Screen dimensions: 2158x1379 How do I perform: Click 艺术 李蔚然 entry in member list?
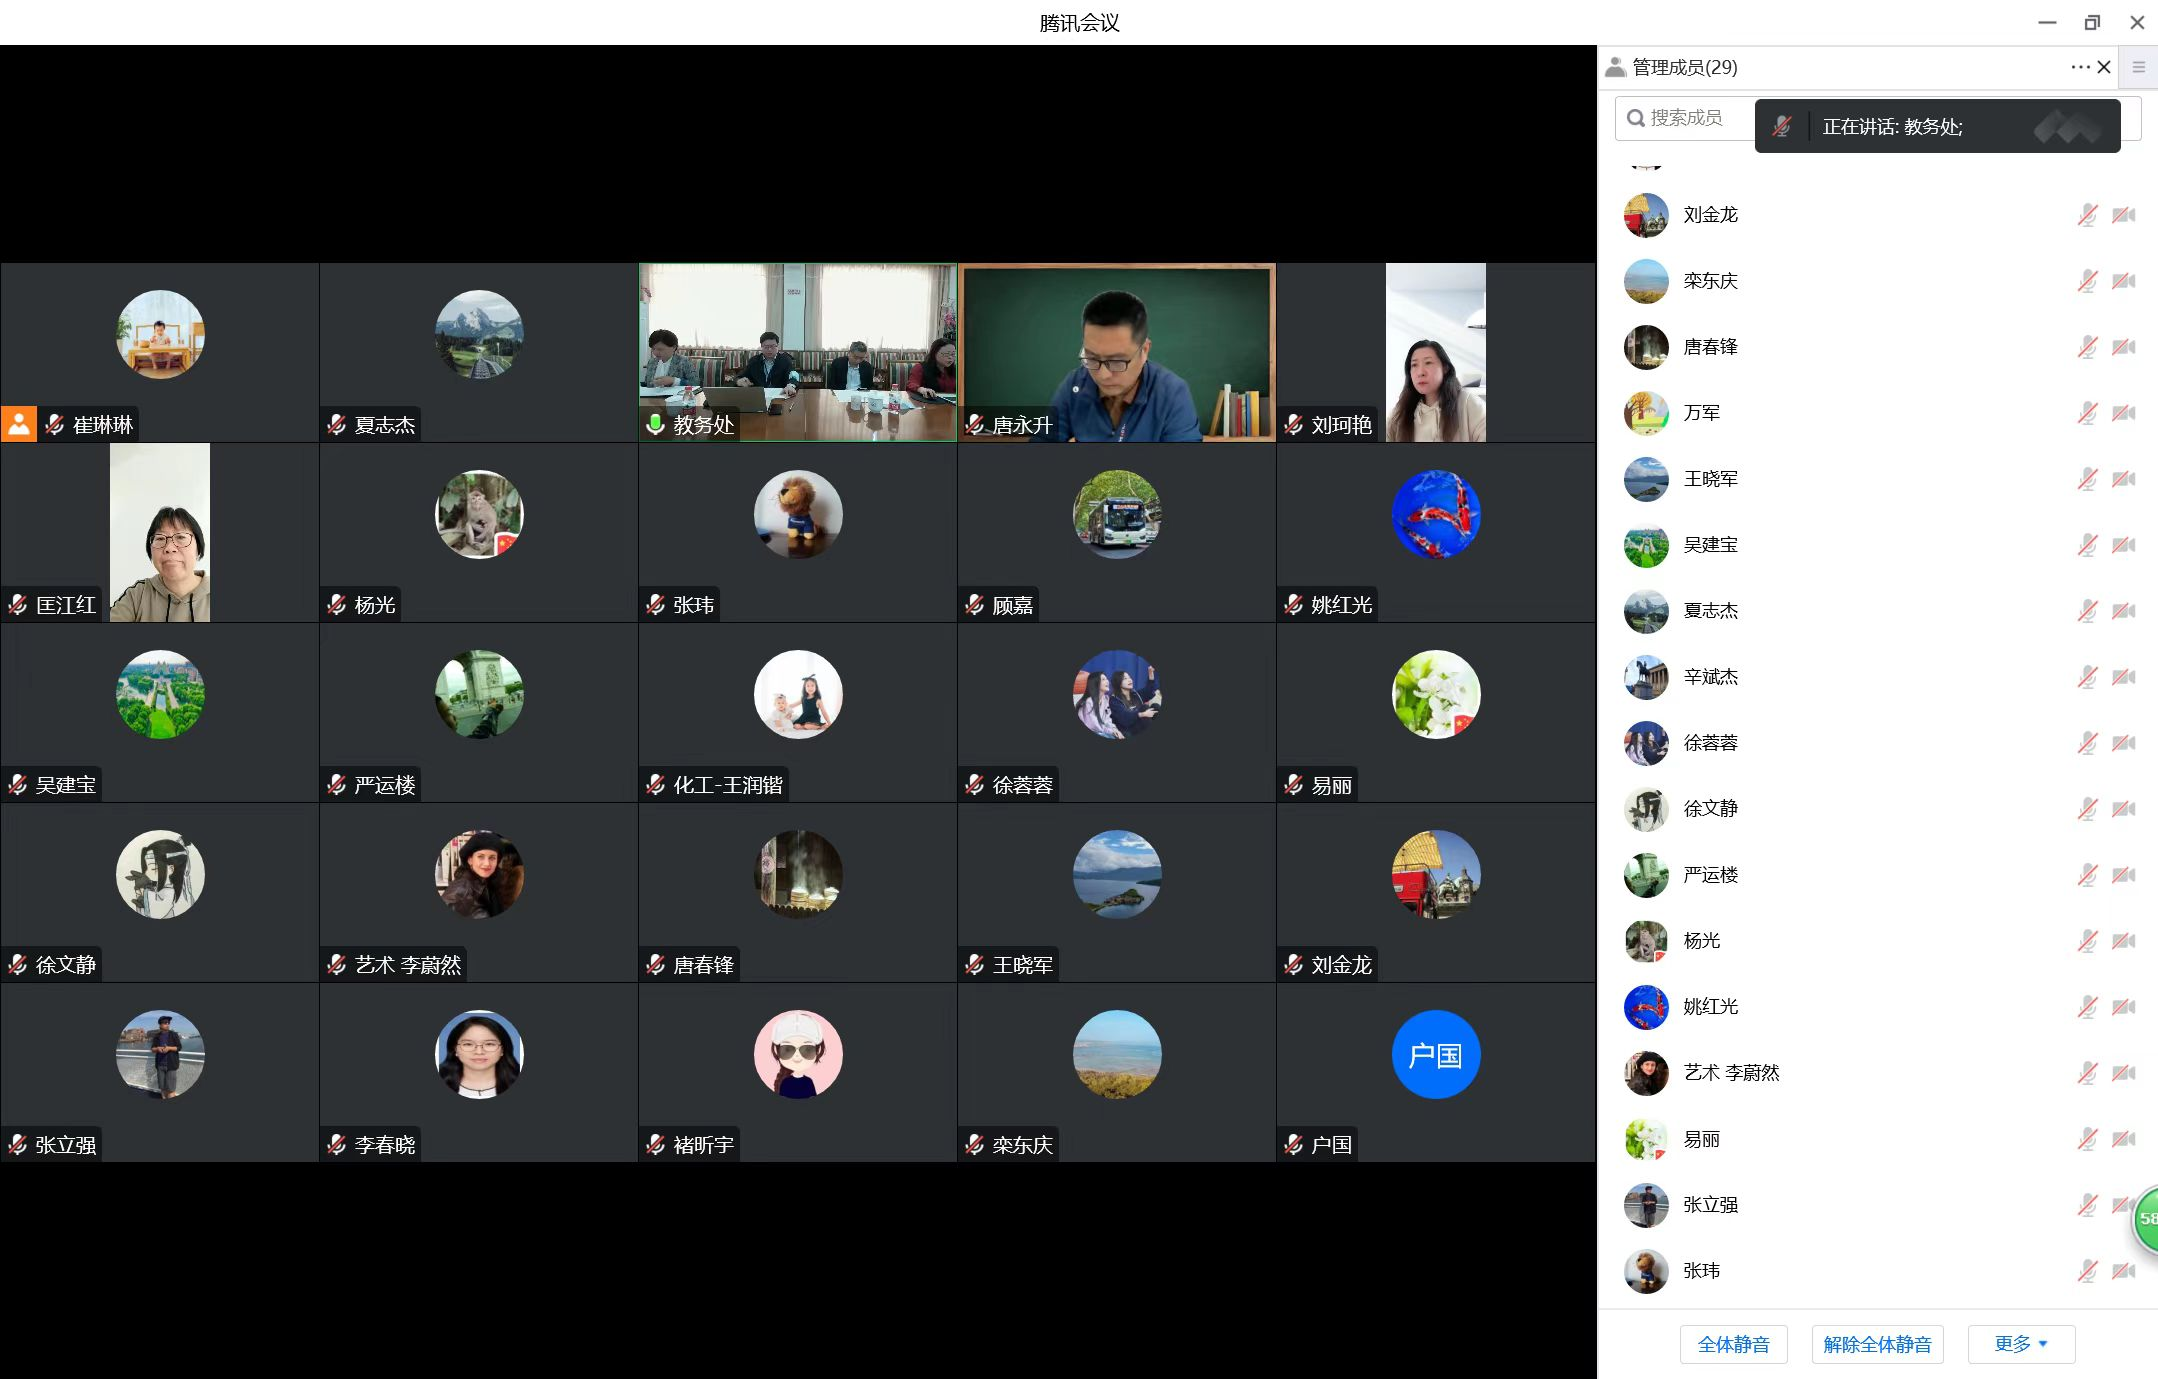point(1730,1073)
